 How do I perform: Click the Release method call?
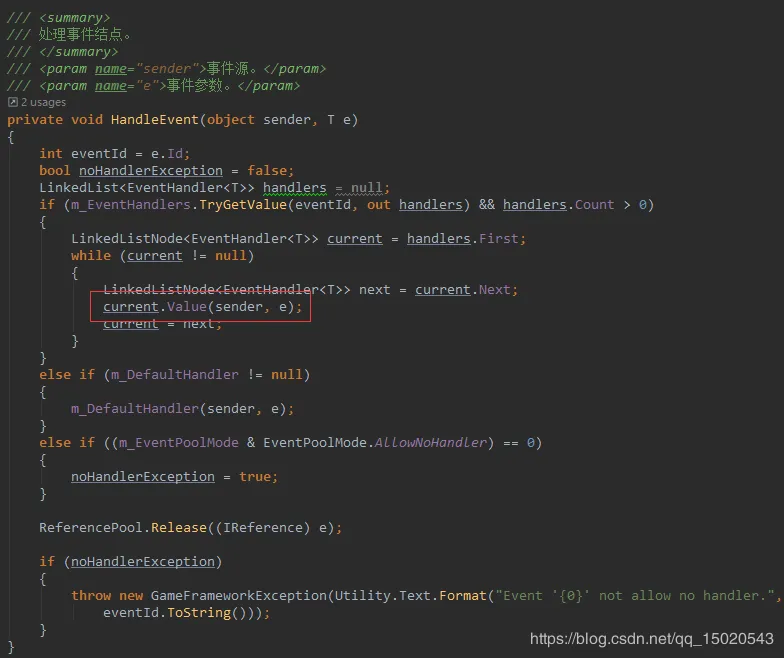tap(179, 528)
